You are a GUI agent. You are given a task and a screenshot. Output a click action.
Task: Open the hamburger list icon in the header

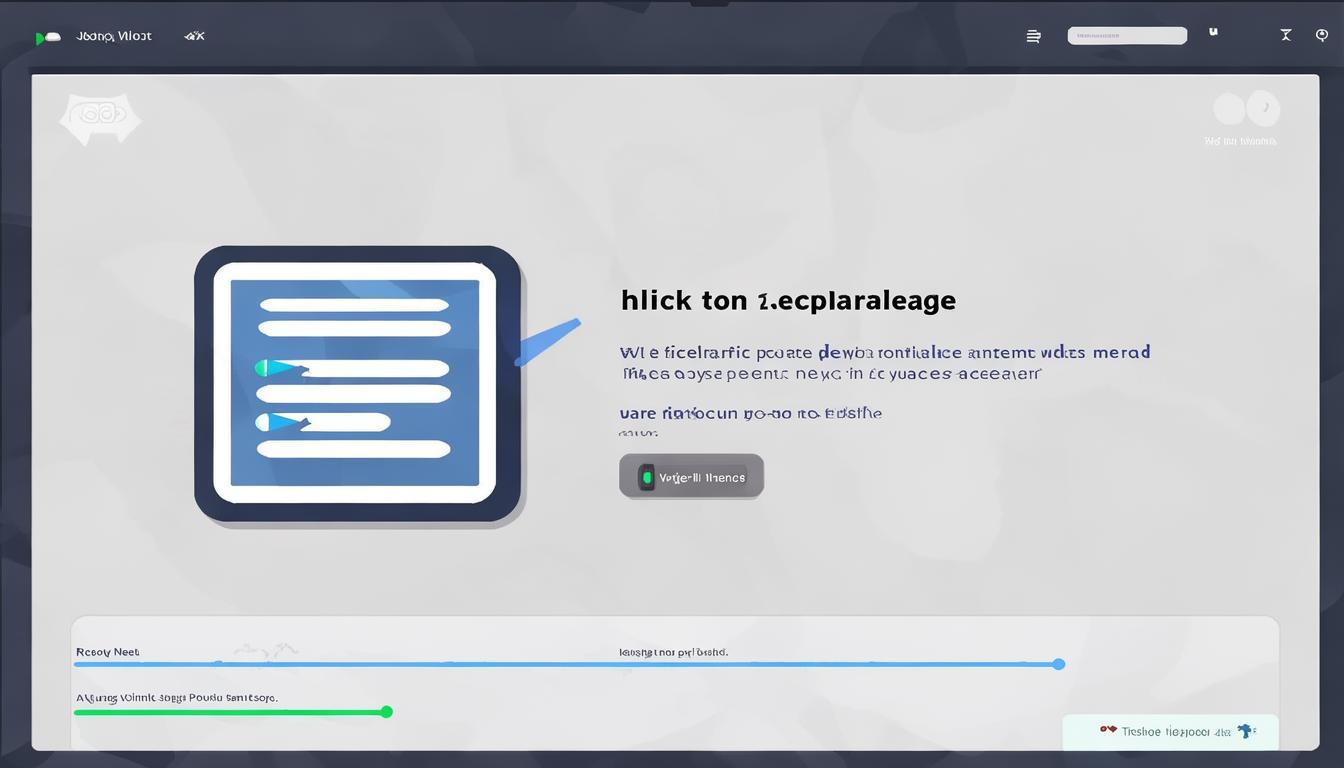(x=1033, y=36)
